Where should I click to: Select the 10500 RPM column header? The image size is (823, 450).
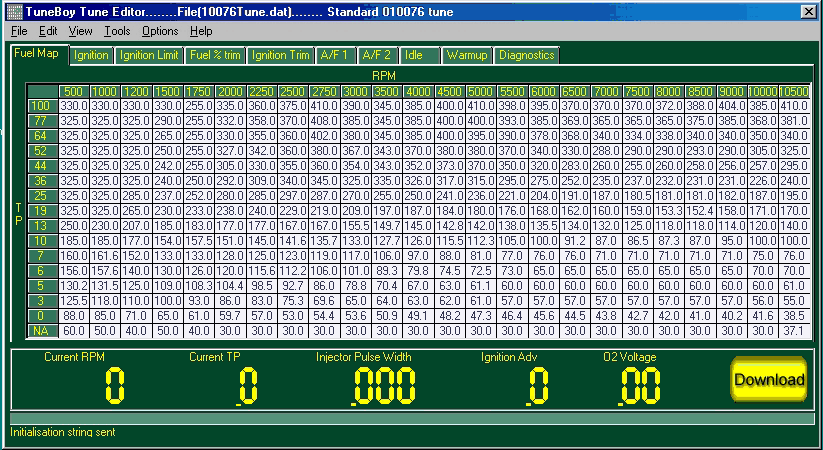(794, 91)
